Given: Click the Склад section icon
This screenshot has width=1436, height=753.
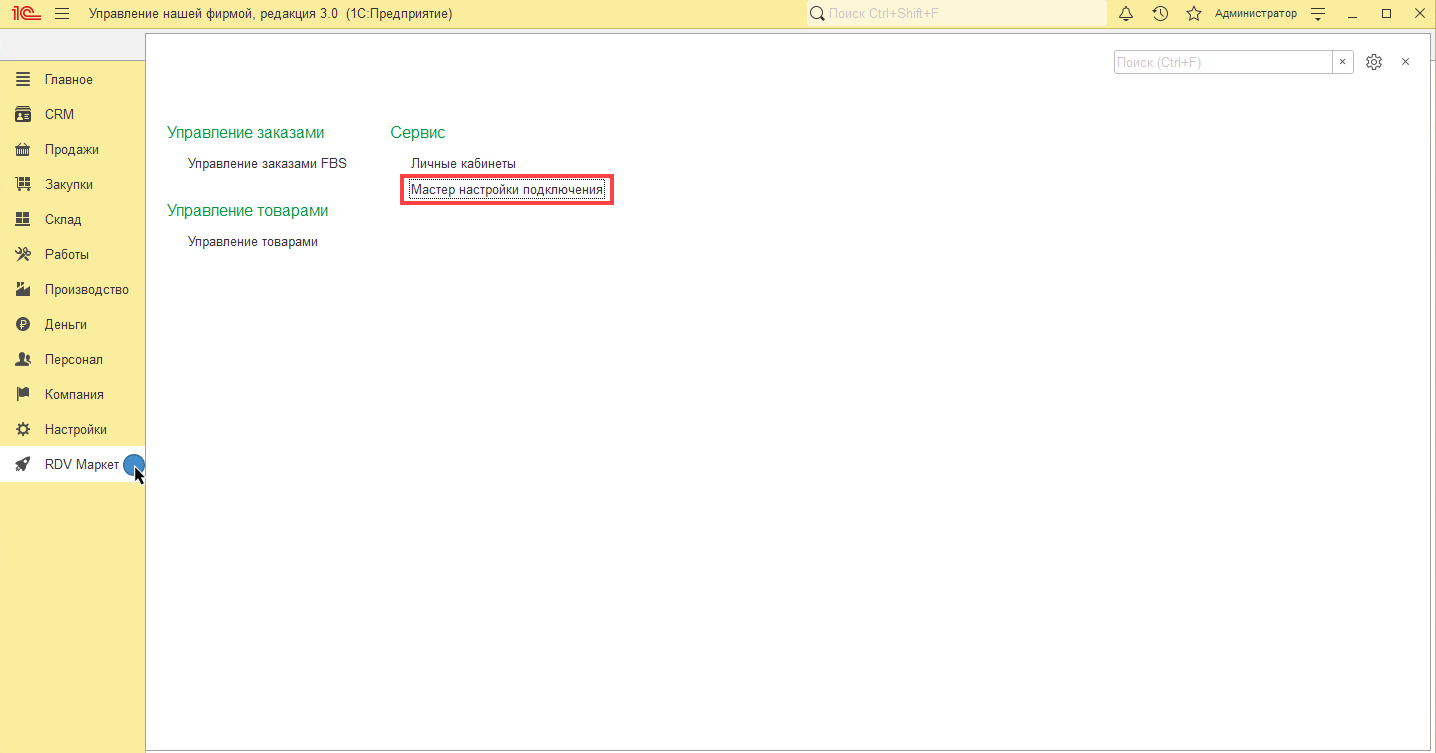Looking at the screenshot, I should tap(23, 219).
